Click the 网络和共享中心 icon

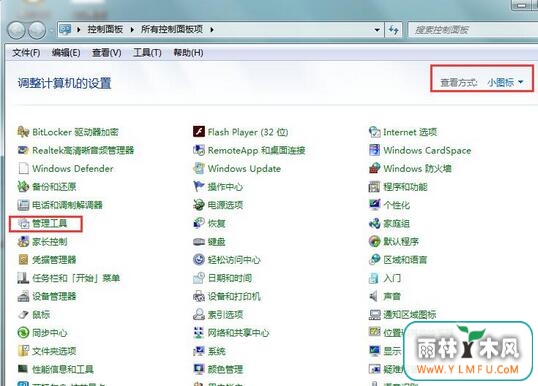tap(199, 332)
